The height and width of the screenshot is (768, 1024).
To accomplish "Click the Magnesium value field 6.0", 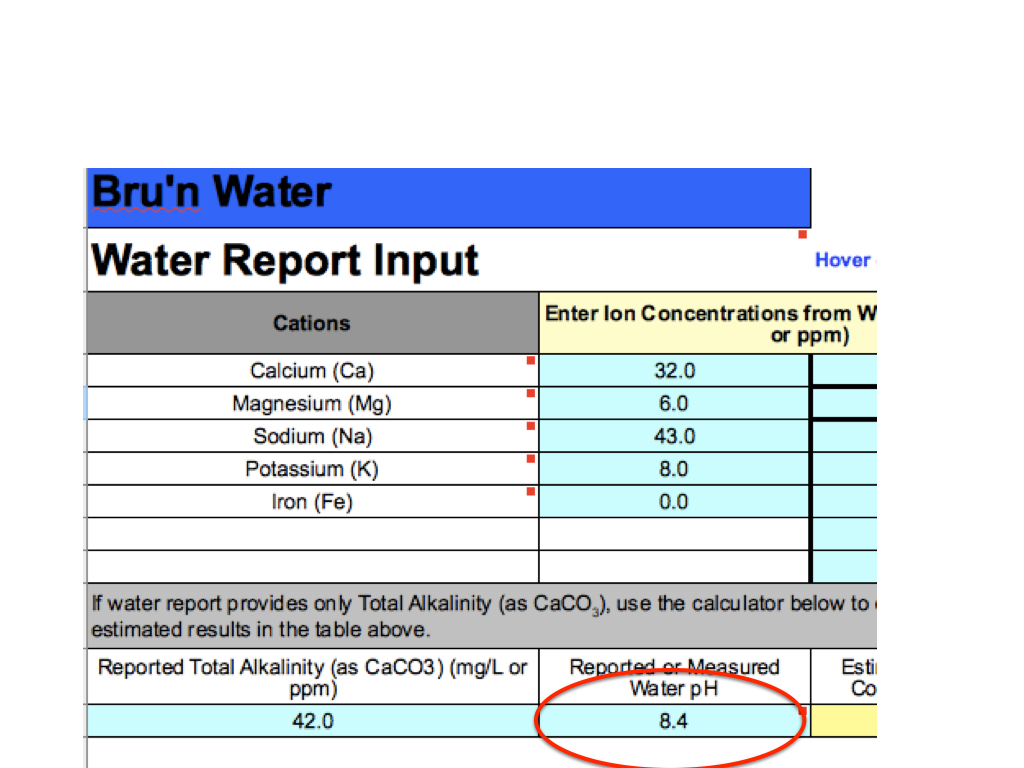I will [674, 404].
